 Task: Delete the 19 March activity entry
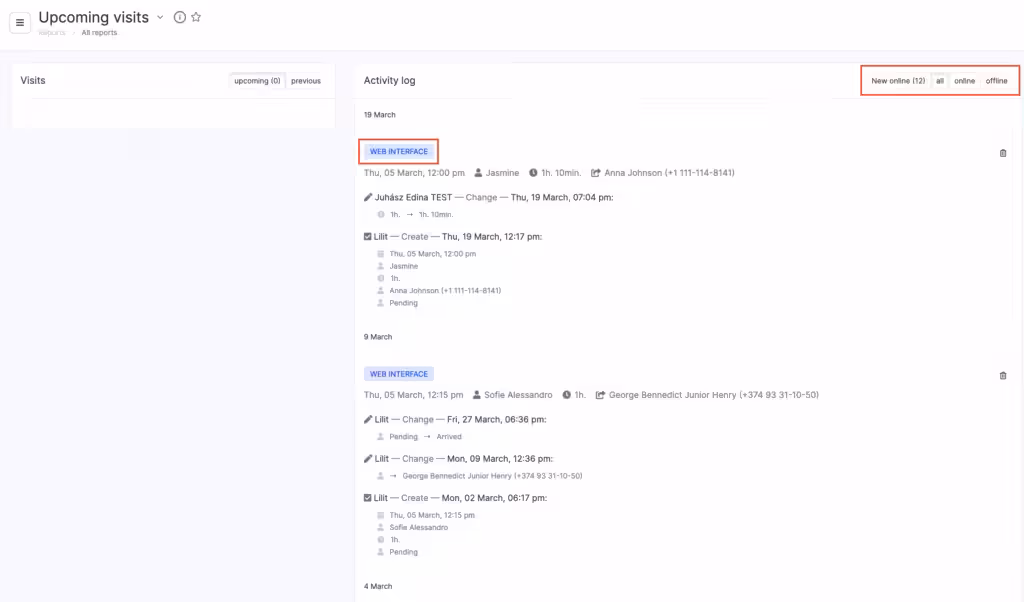[x=1003, y=153]
